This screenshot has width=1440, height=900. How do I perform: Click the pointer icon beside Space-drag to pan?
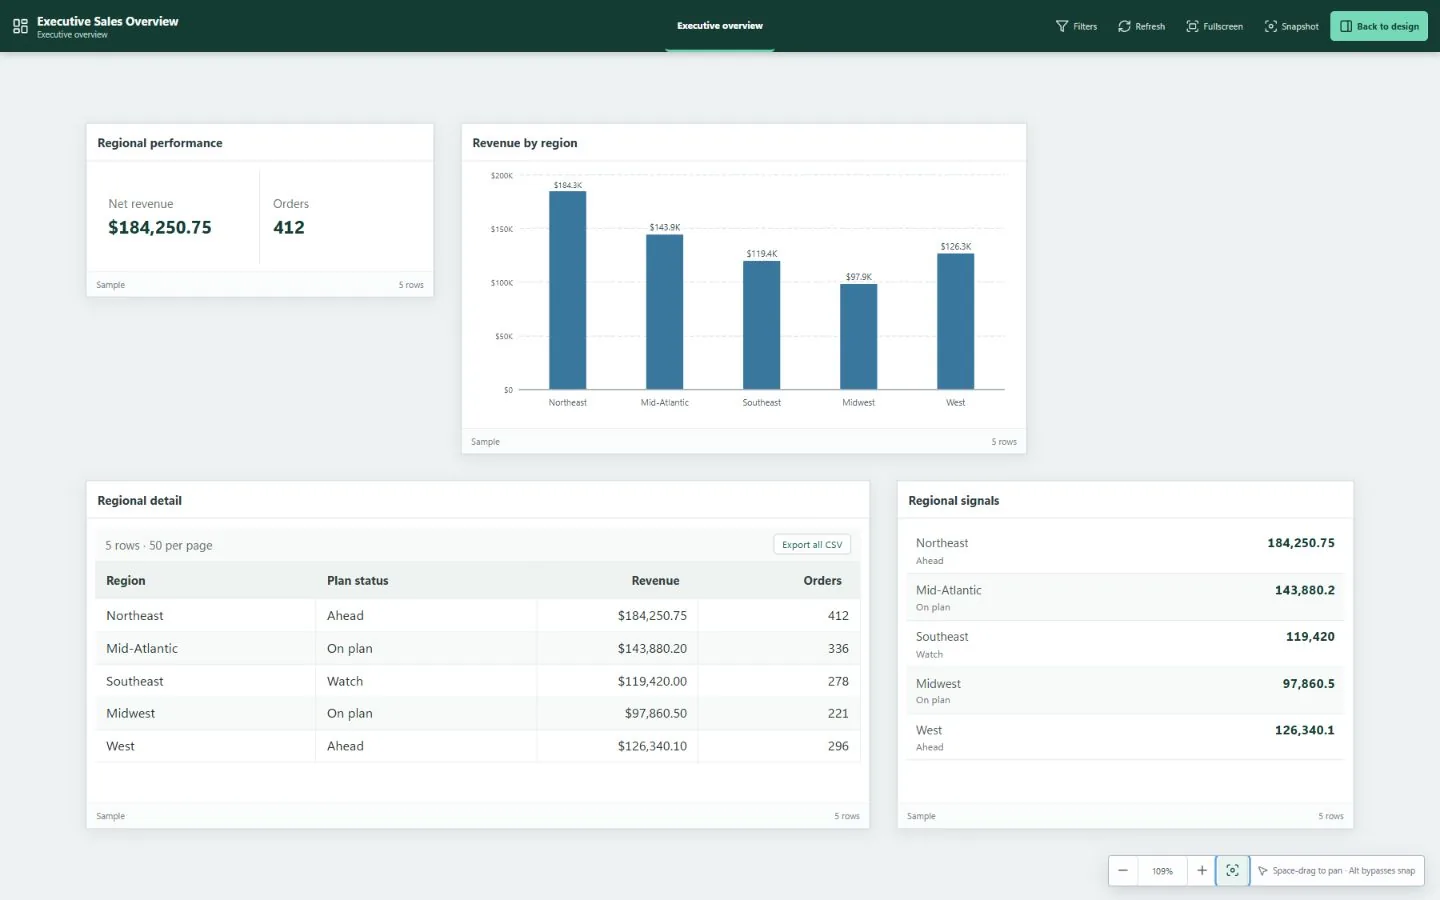[1262, 871]
